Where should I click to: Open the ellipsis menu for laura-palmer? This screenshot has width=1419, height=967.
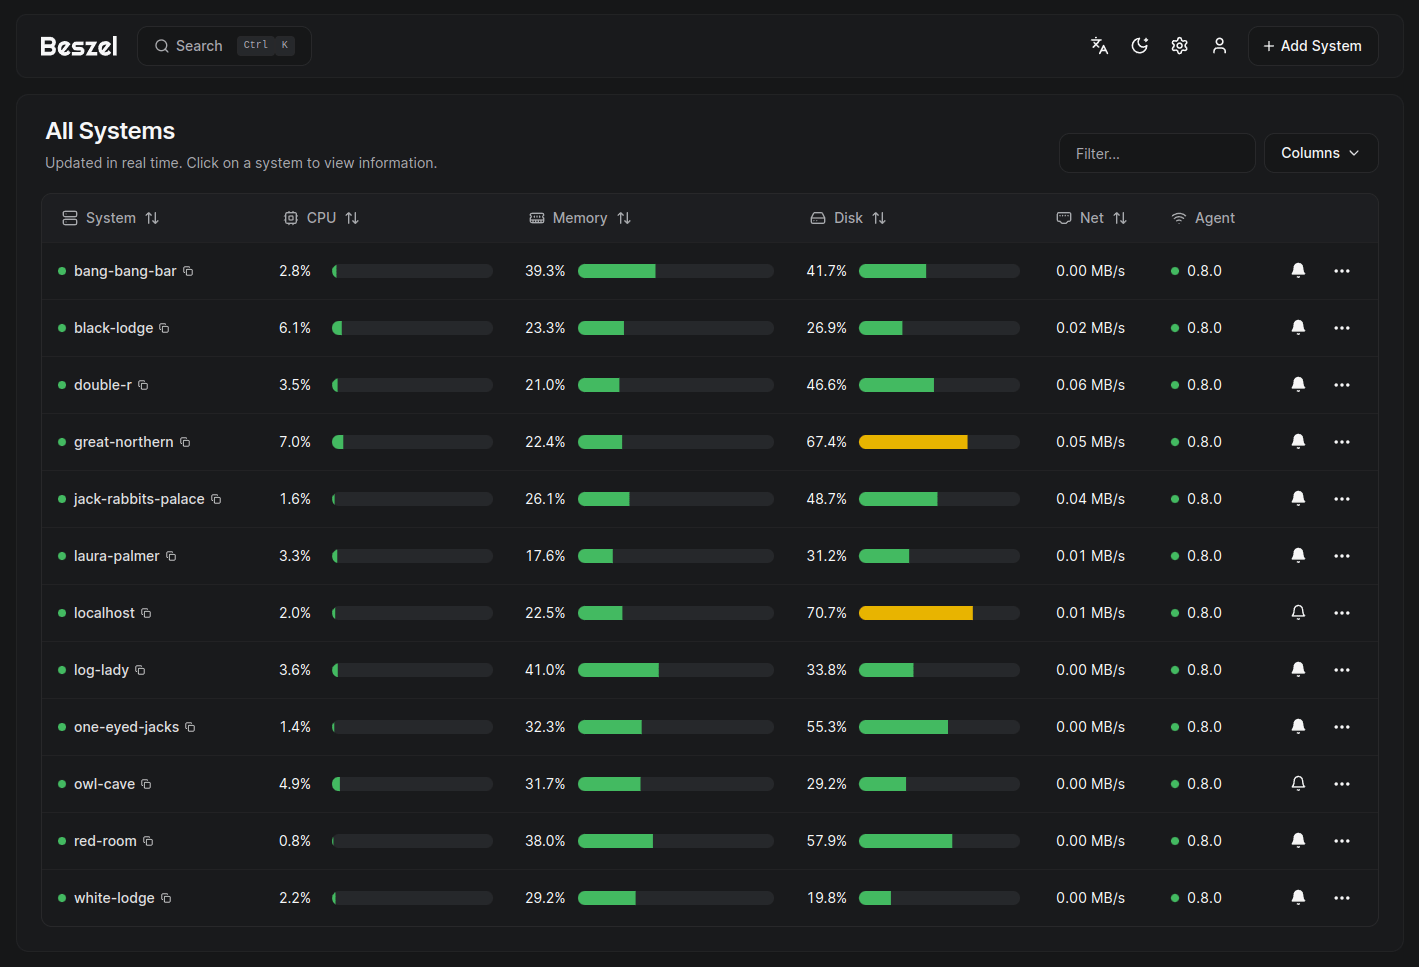tap(1341, 555)
